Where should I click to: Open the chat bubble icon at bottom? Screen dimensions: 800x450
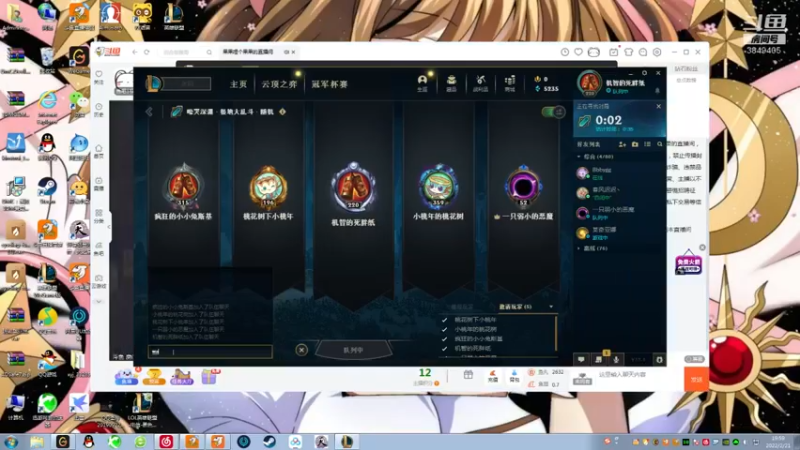click(x=581, y=360)
